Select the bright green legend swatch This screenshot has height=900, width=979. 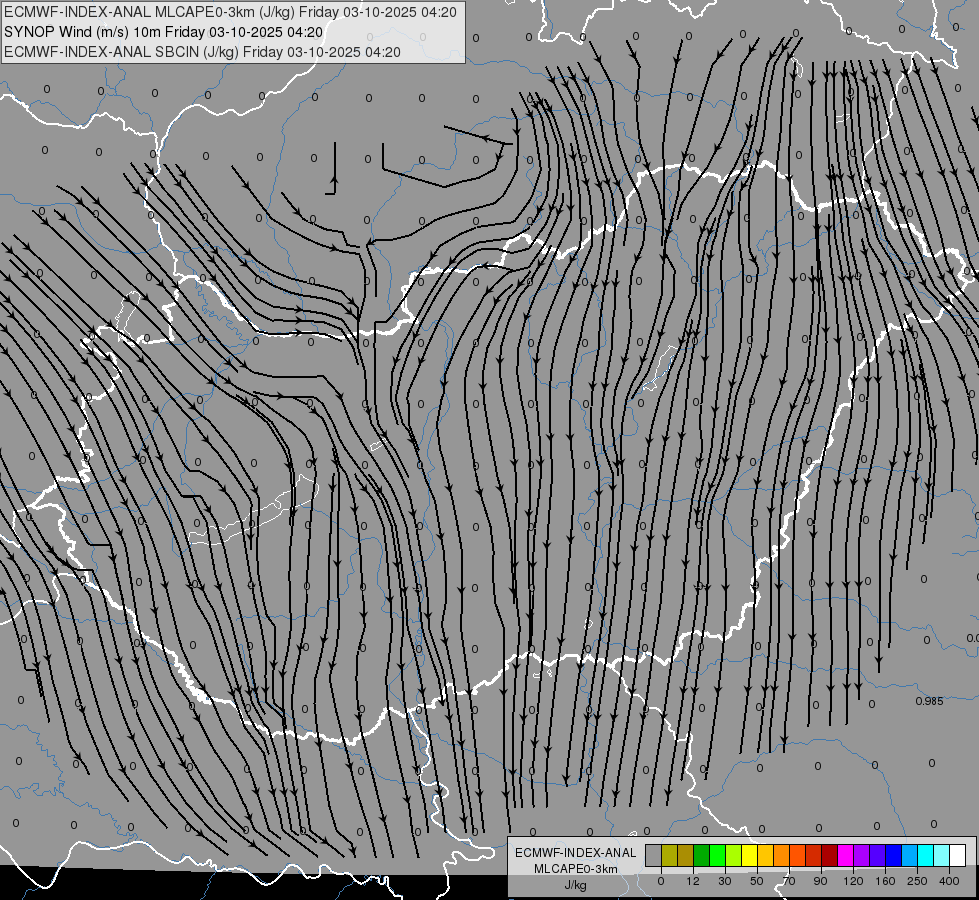coord(717,855)
